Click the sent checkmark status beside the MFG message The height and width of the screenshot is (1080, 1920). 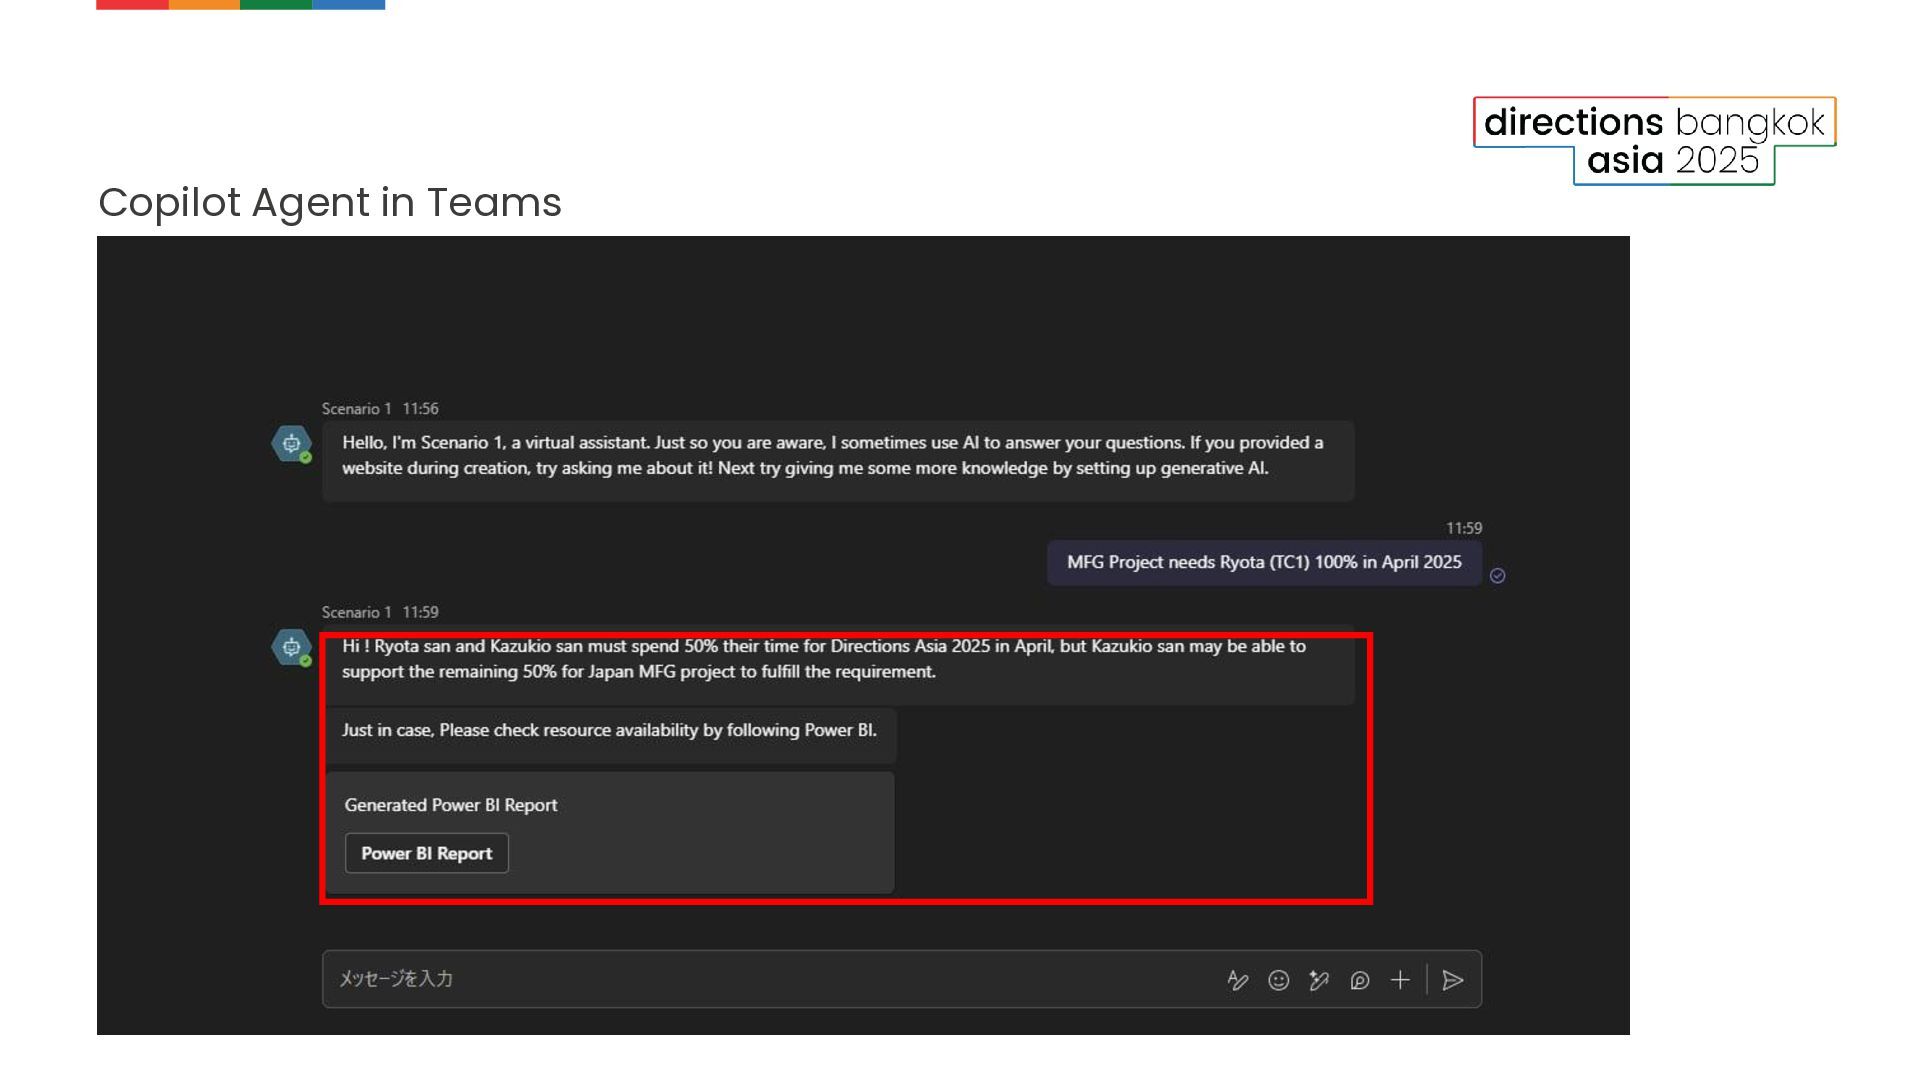[x=1497, y=575]
